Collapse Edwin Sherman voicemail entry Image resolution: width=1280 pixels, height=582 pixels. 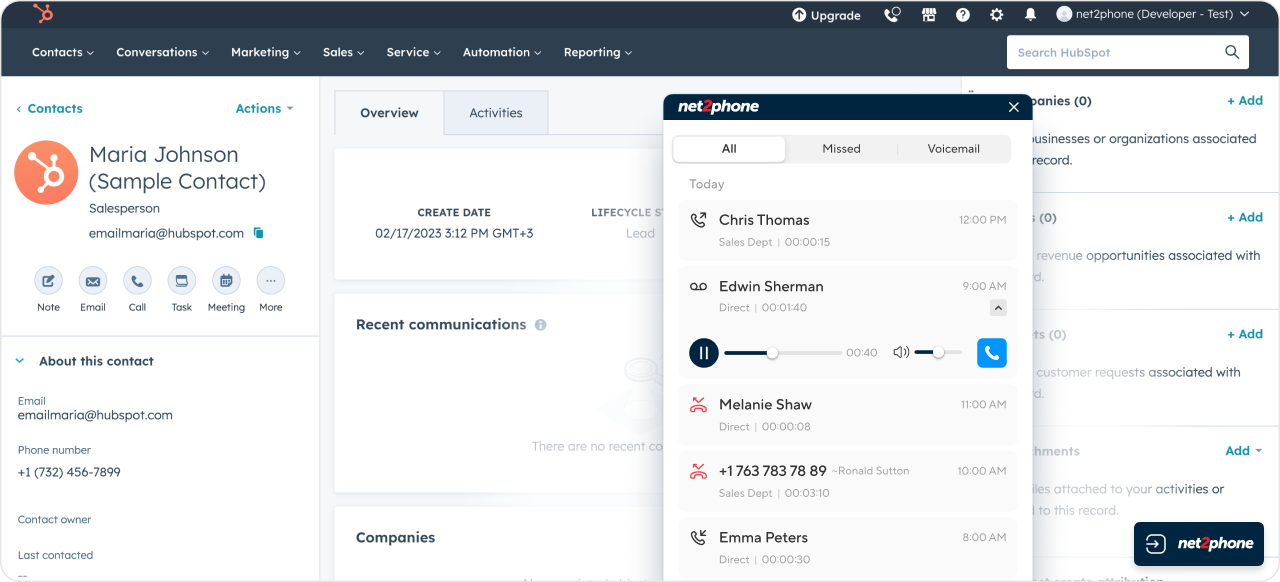(x=998, y=308)
